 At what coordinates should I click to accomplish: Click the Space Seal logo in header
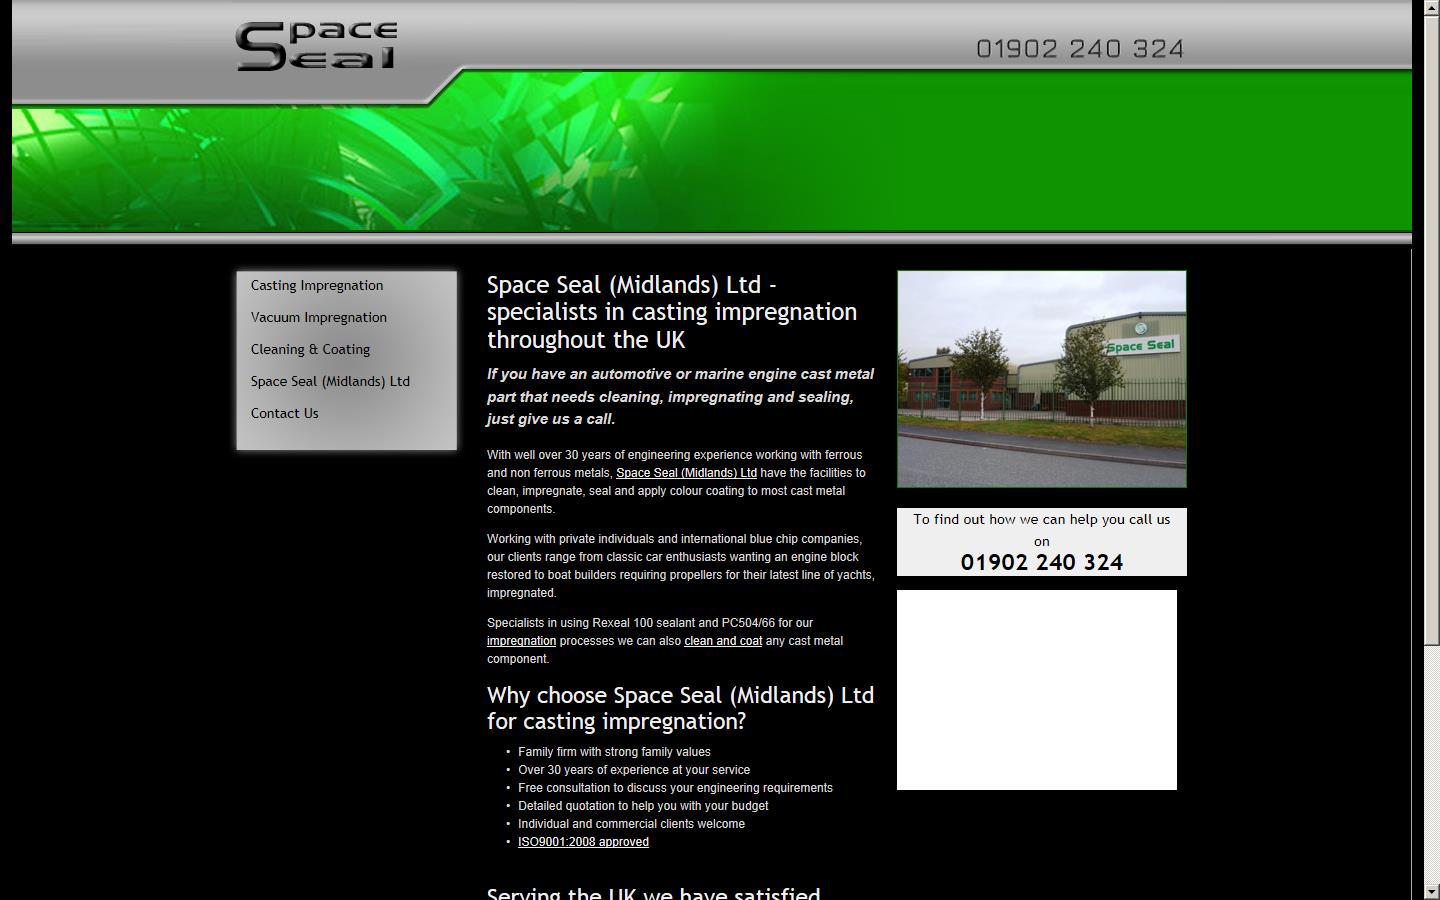pos(316,47)
